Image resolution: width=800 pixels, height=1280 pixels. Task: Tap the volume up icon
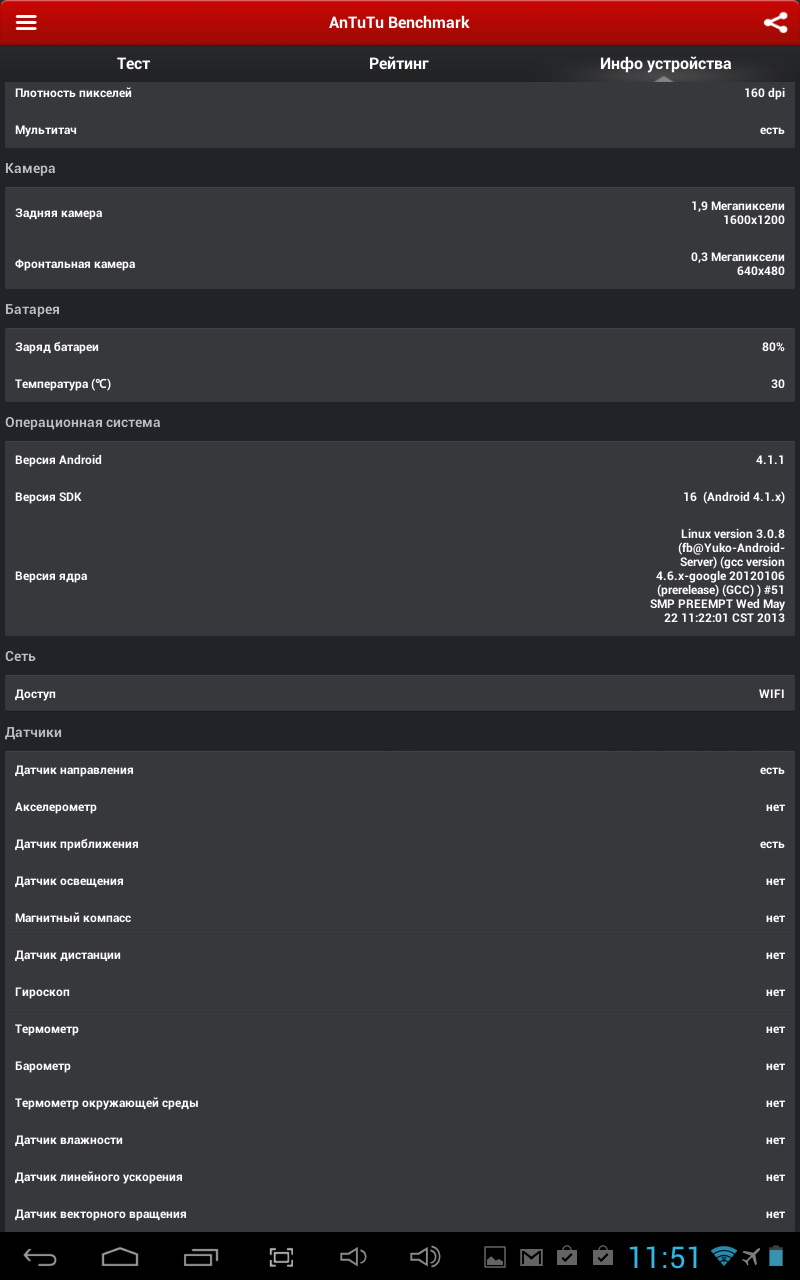tap(425, 1257)
